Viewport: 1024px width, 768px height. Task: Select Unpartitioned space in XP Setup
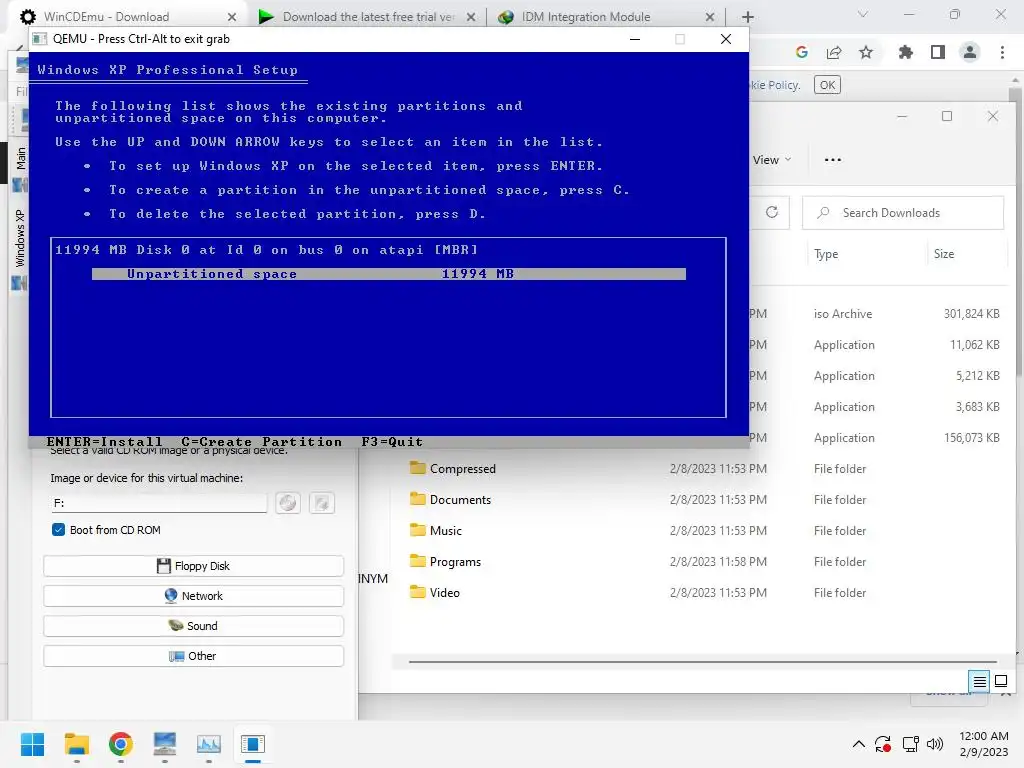(x=389, y=274)
